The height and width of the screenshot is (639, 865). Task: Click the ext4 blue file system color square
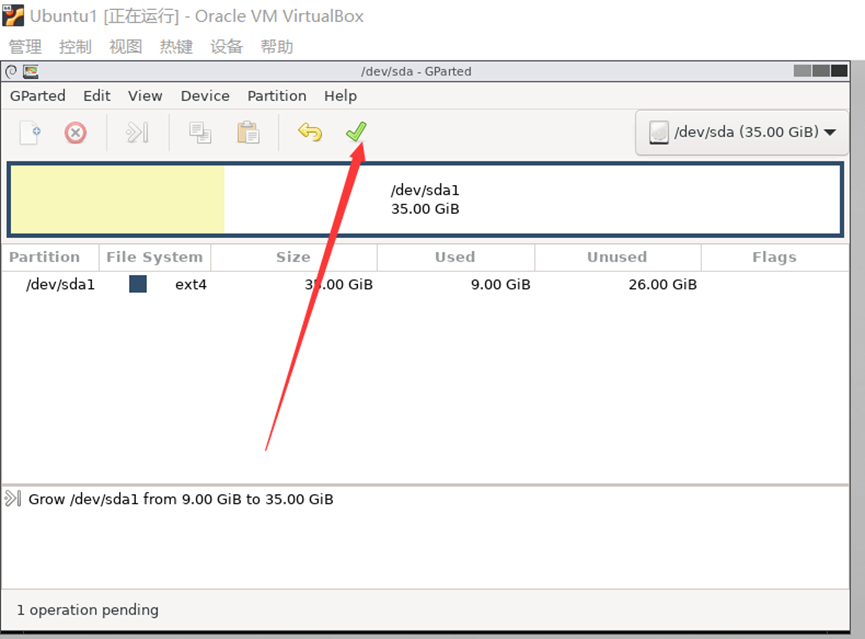click(x=138, y=284)
